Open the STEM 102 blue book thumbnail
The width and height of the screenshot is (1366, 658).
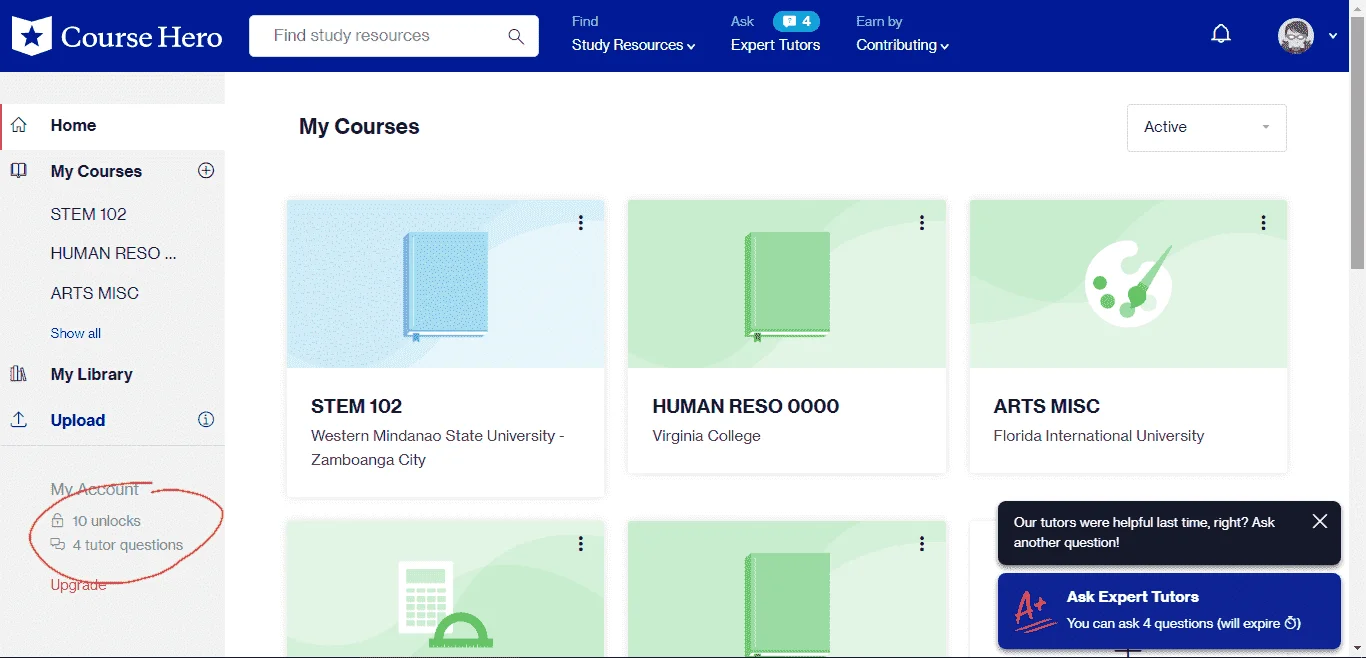click(445, 284)
